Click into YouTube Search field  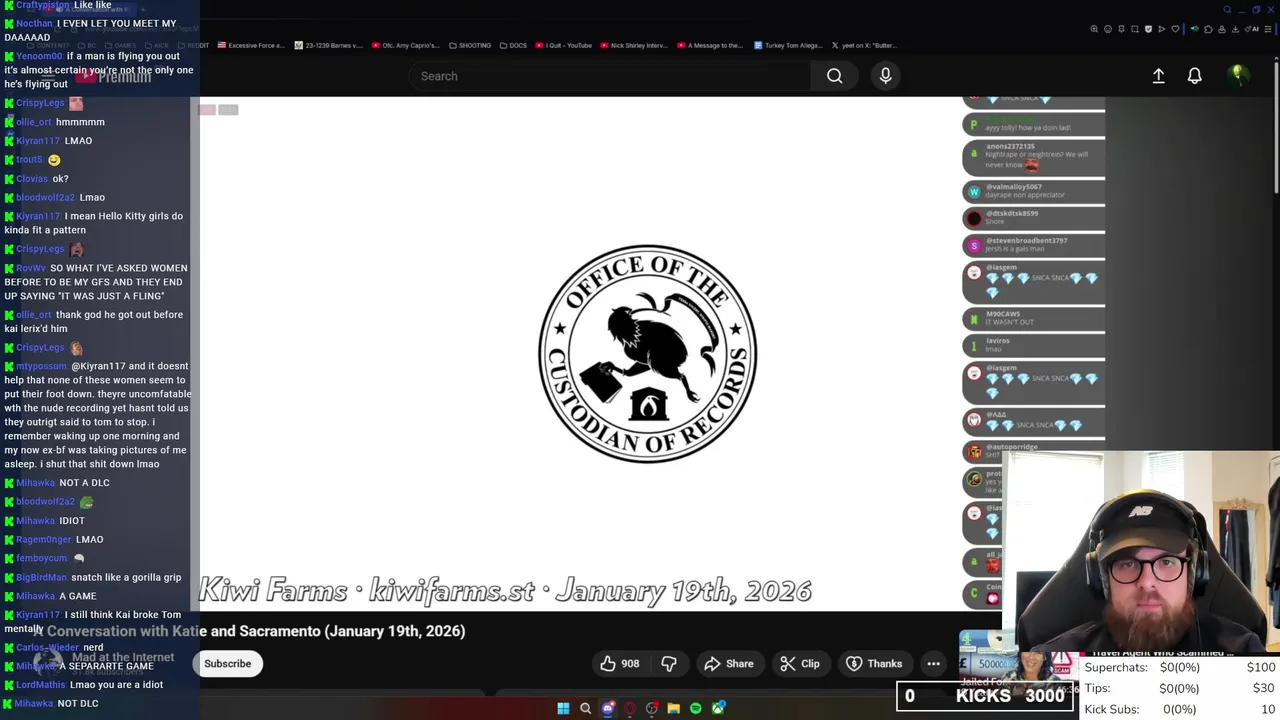tap(610, 76)
